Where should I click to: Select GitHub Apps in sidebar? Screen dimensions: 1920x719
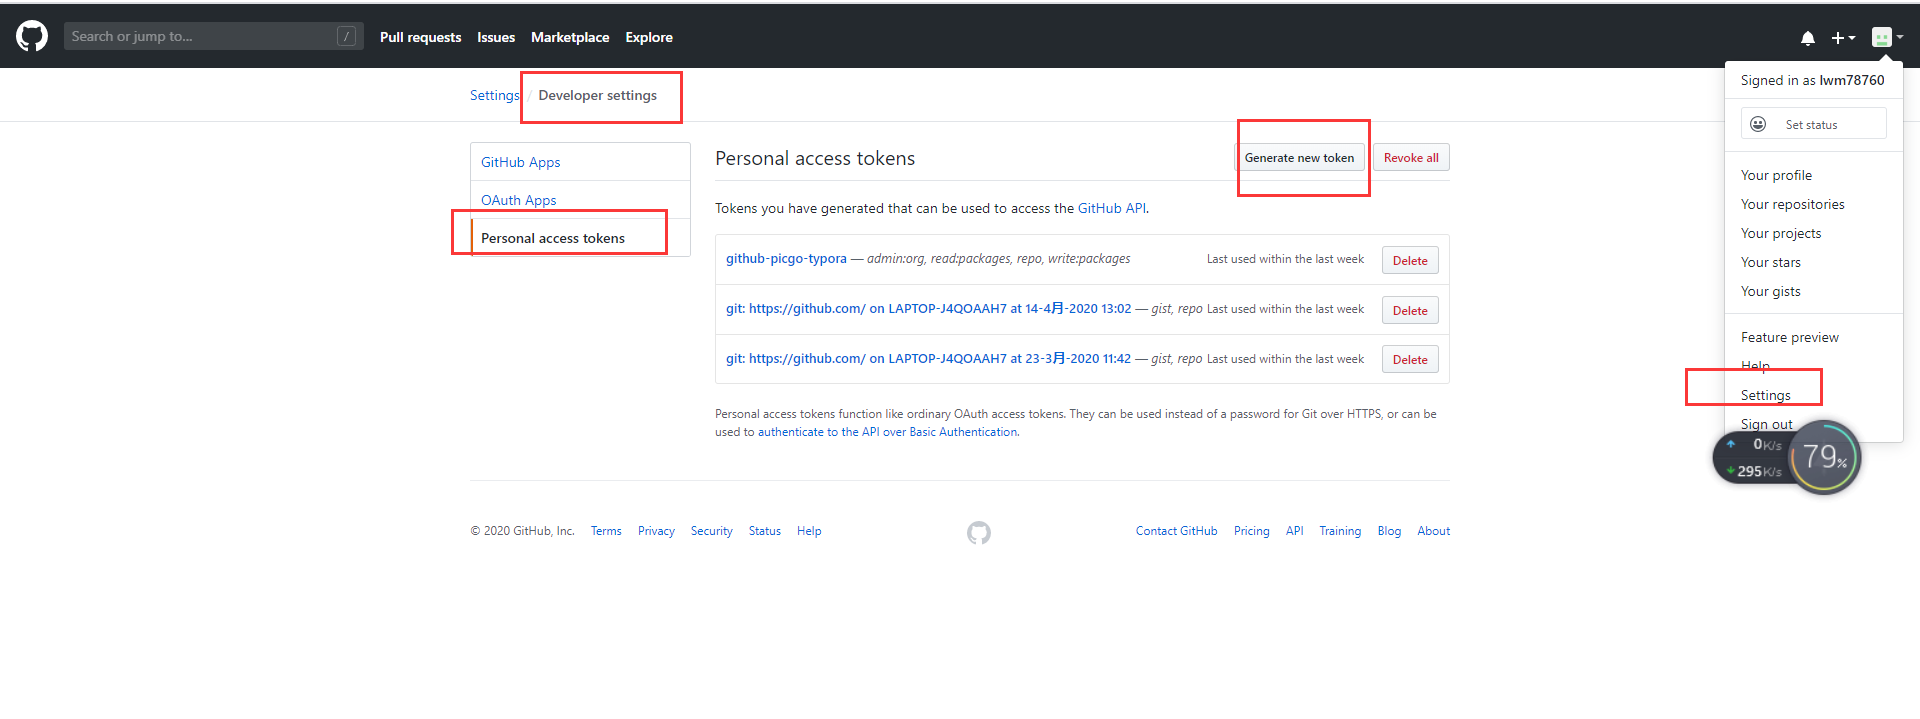[x=580, y=162]
